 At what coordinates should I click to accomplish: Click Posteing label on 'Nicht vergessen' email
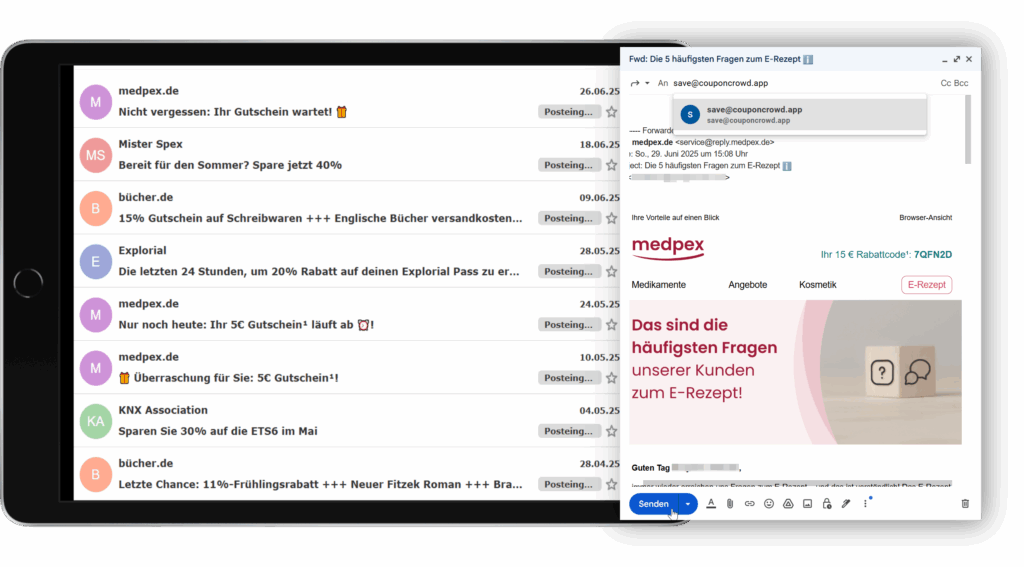point(569,112)
